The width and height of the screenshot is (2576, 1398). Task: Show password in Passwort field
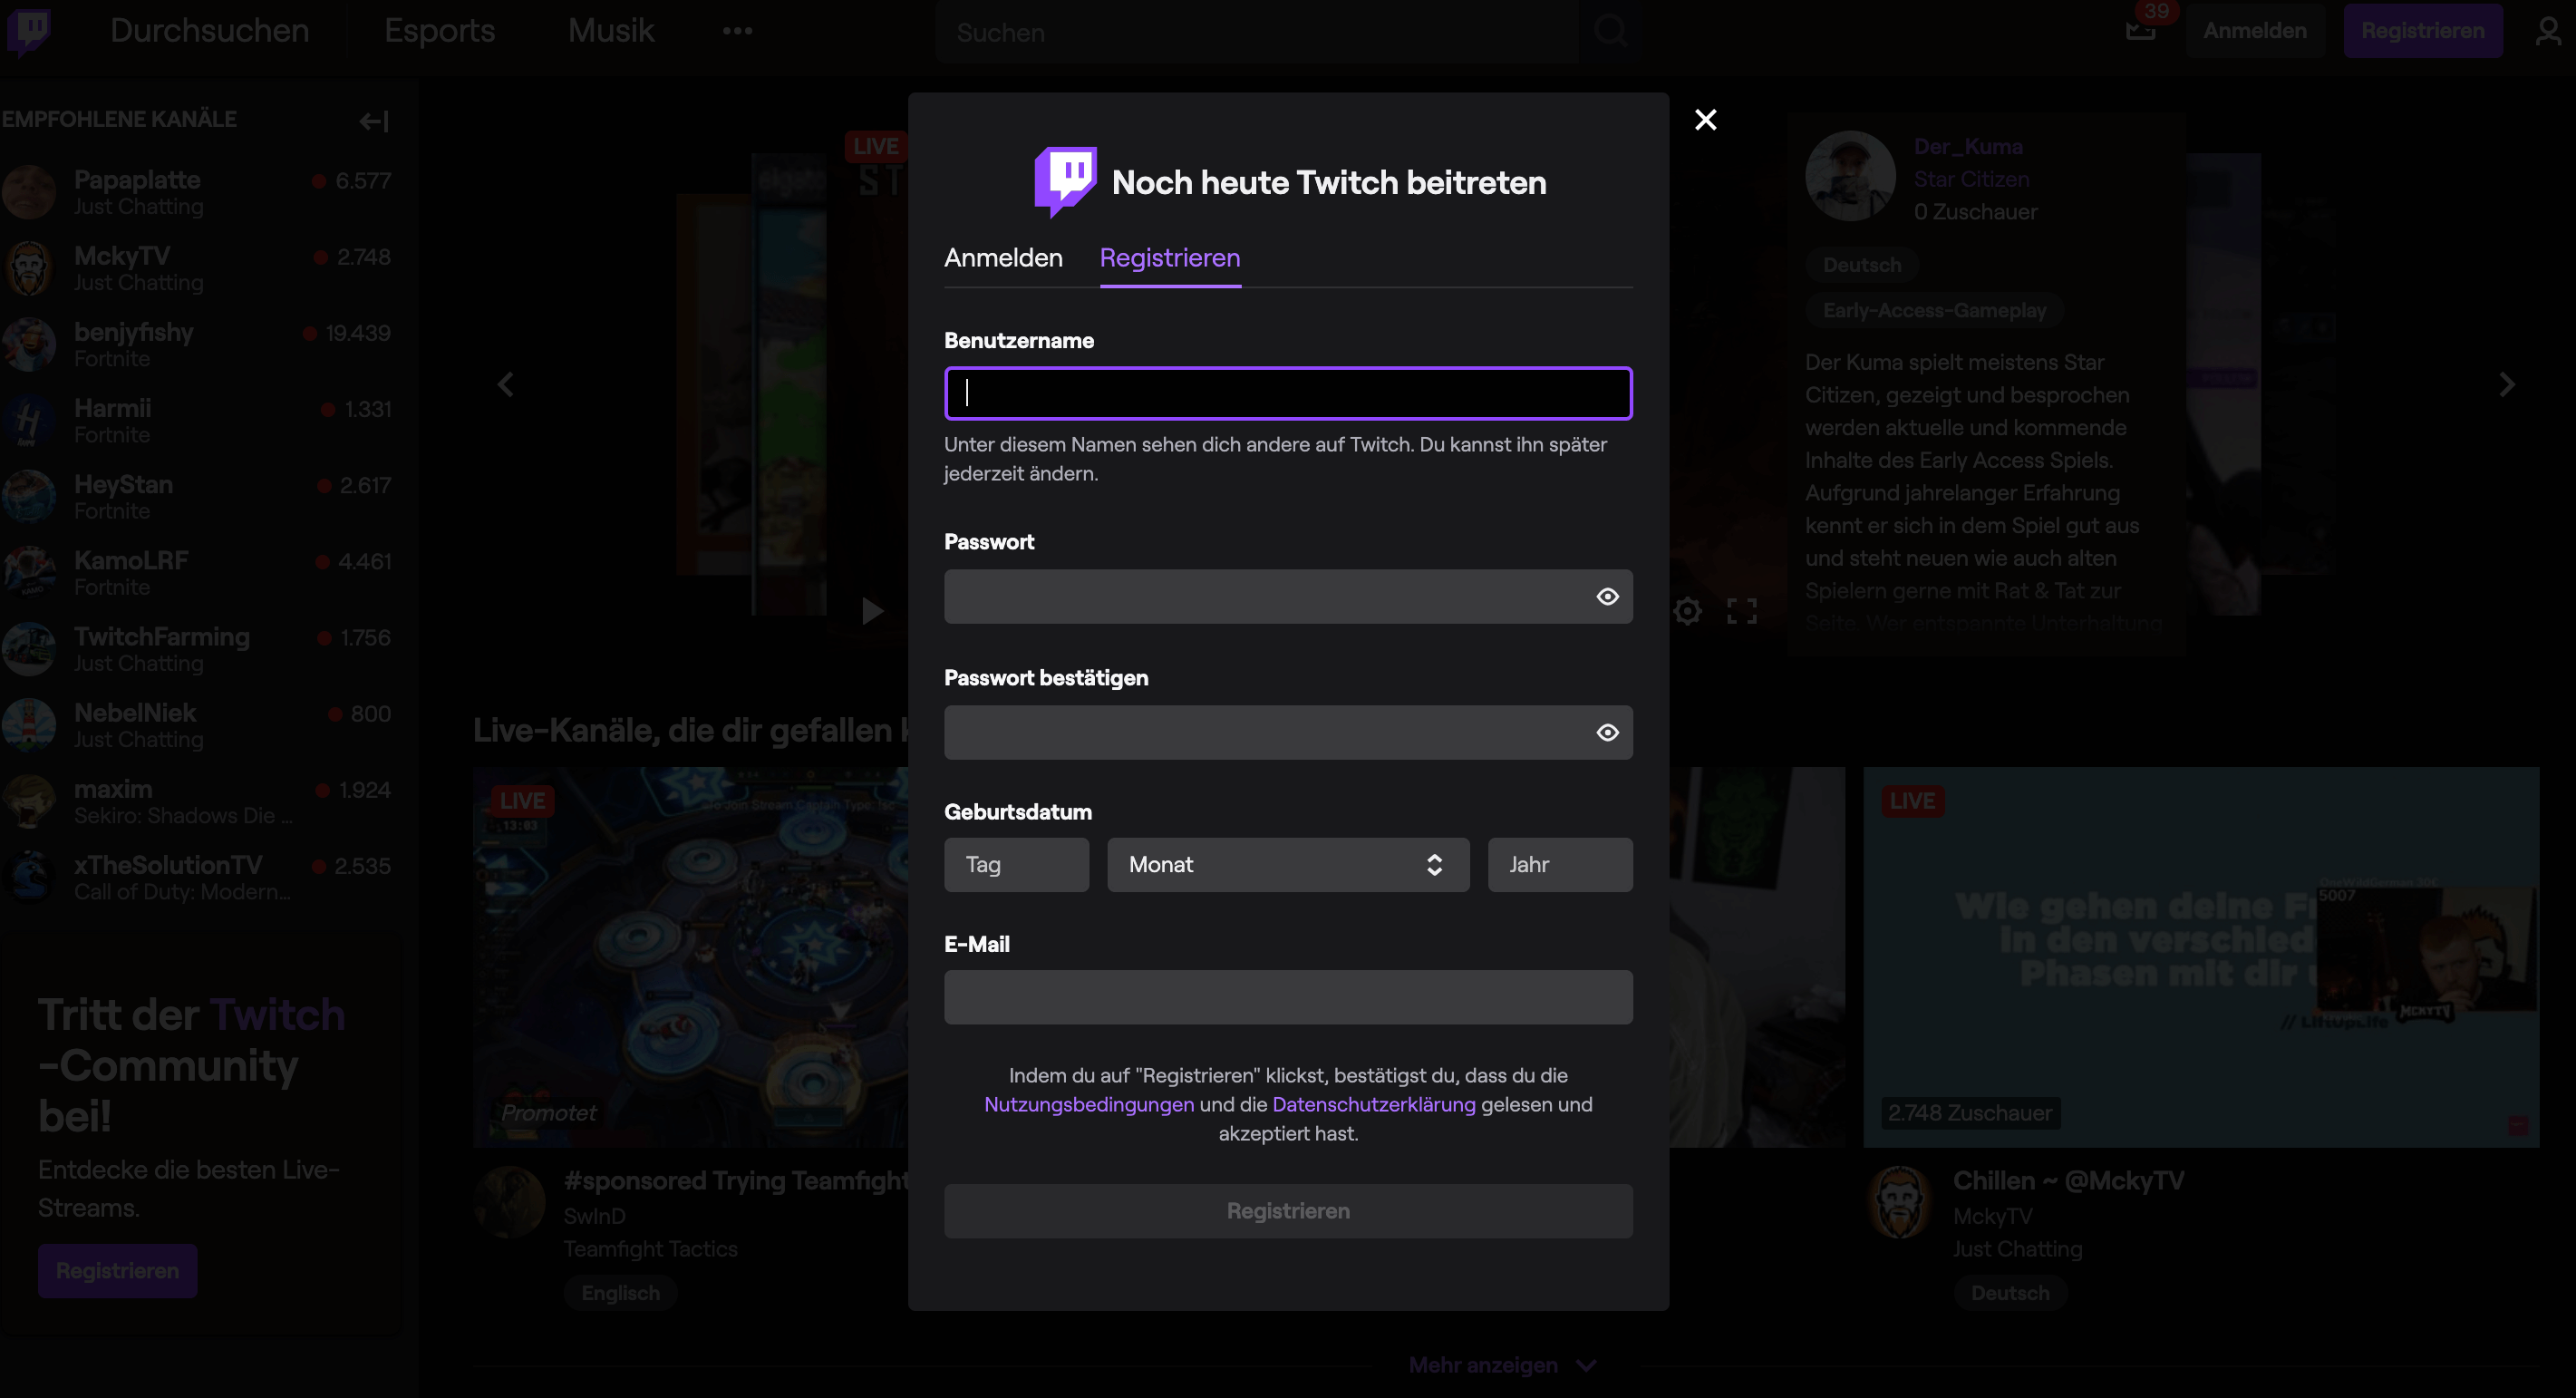pyautogui.click(x=1607, y=597)
